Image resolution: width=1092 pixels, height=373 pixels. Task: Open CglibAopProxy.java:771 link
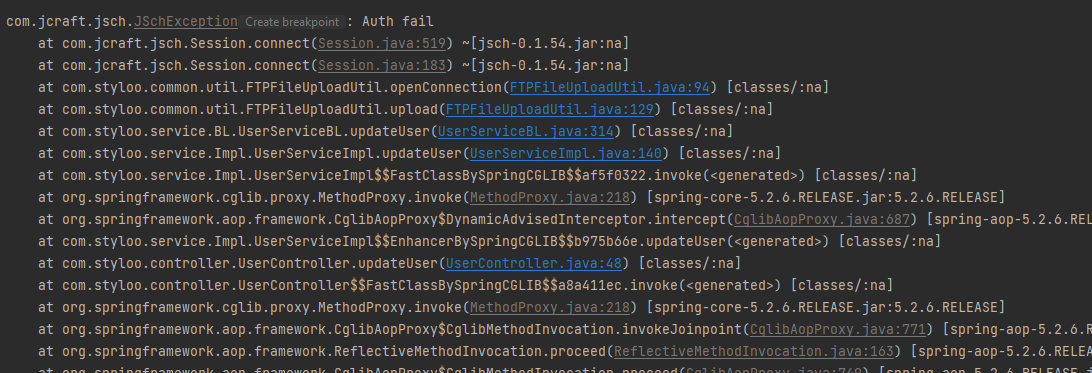click(x=838, y=329)
